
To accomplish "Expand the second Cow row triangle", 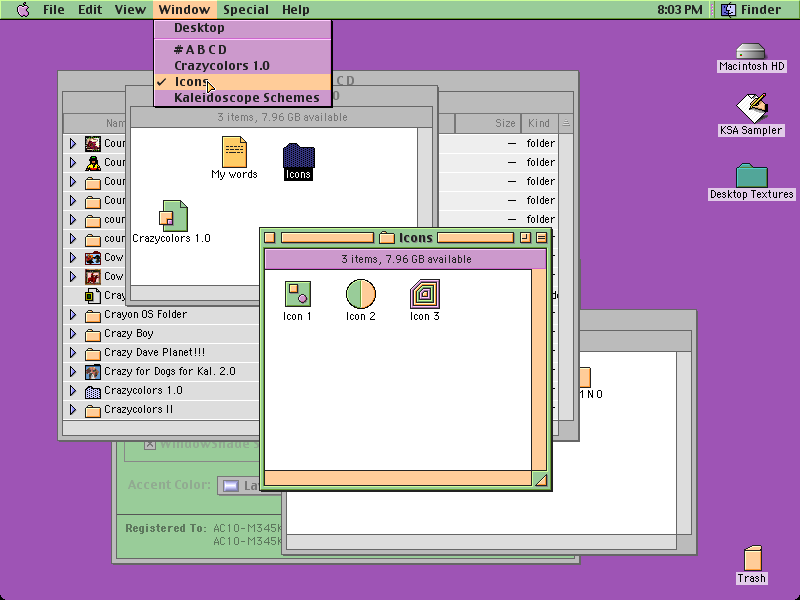I will 73,277.
